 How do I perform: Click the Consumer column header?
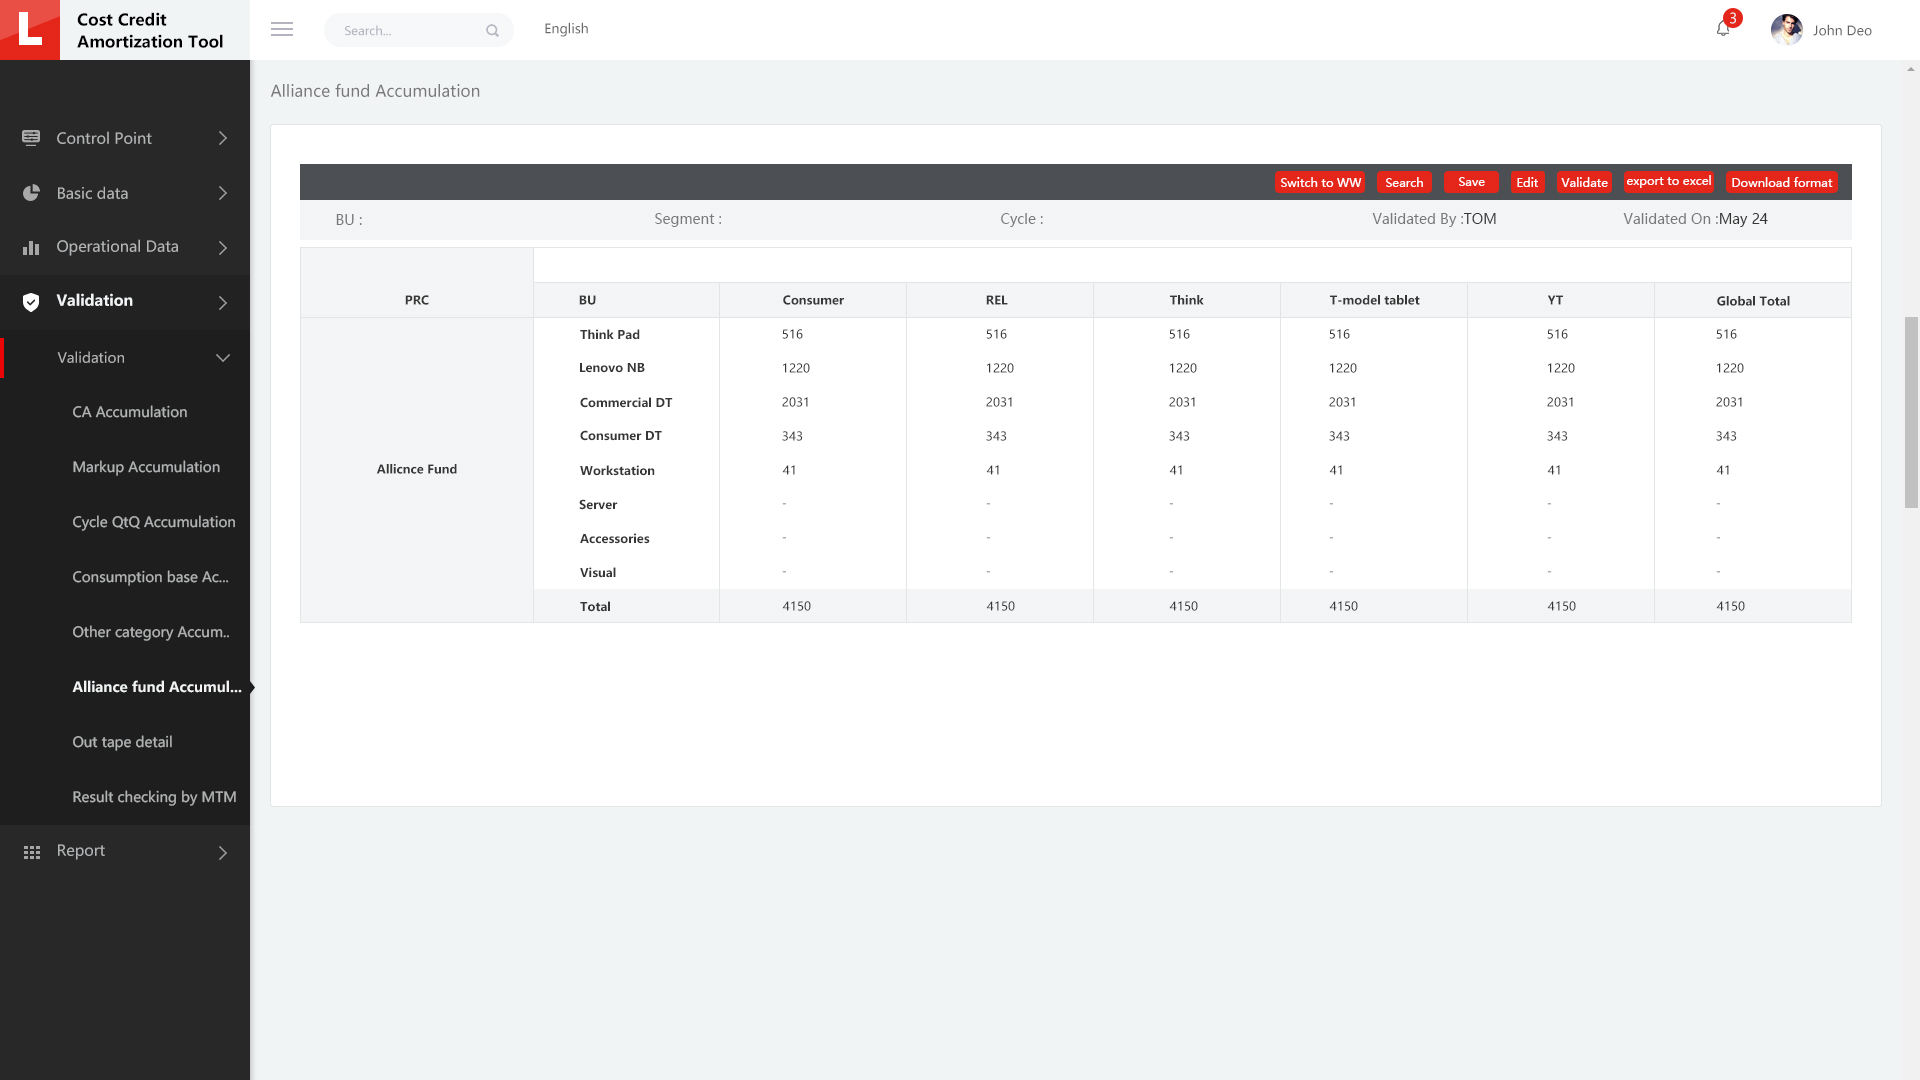[x=813, y=300]
